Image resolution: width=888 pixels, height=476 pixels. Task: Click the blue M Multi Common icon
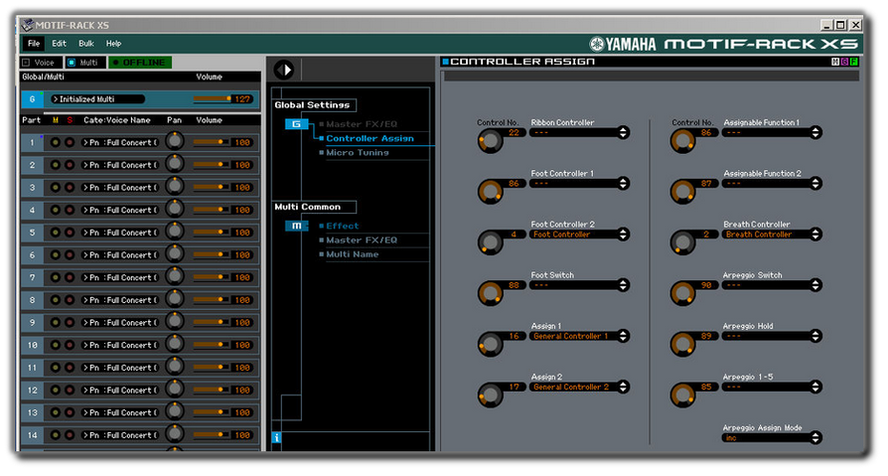click(296, 226)
